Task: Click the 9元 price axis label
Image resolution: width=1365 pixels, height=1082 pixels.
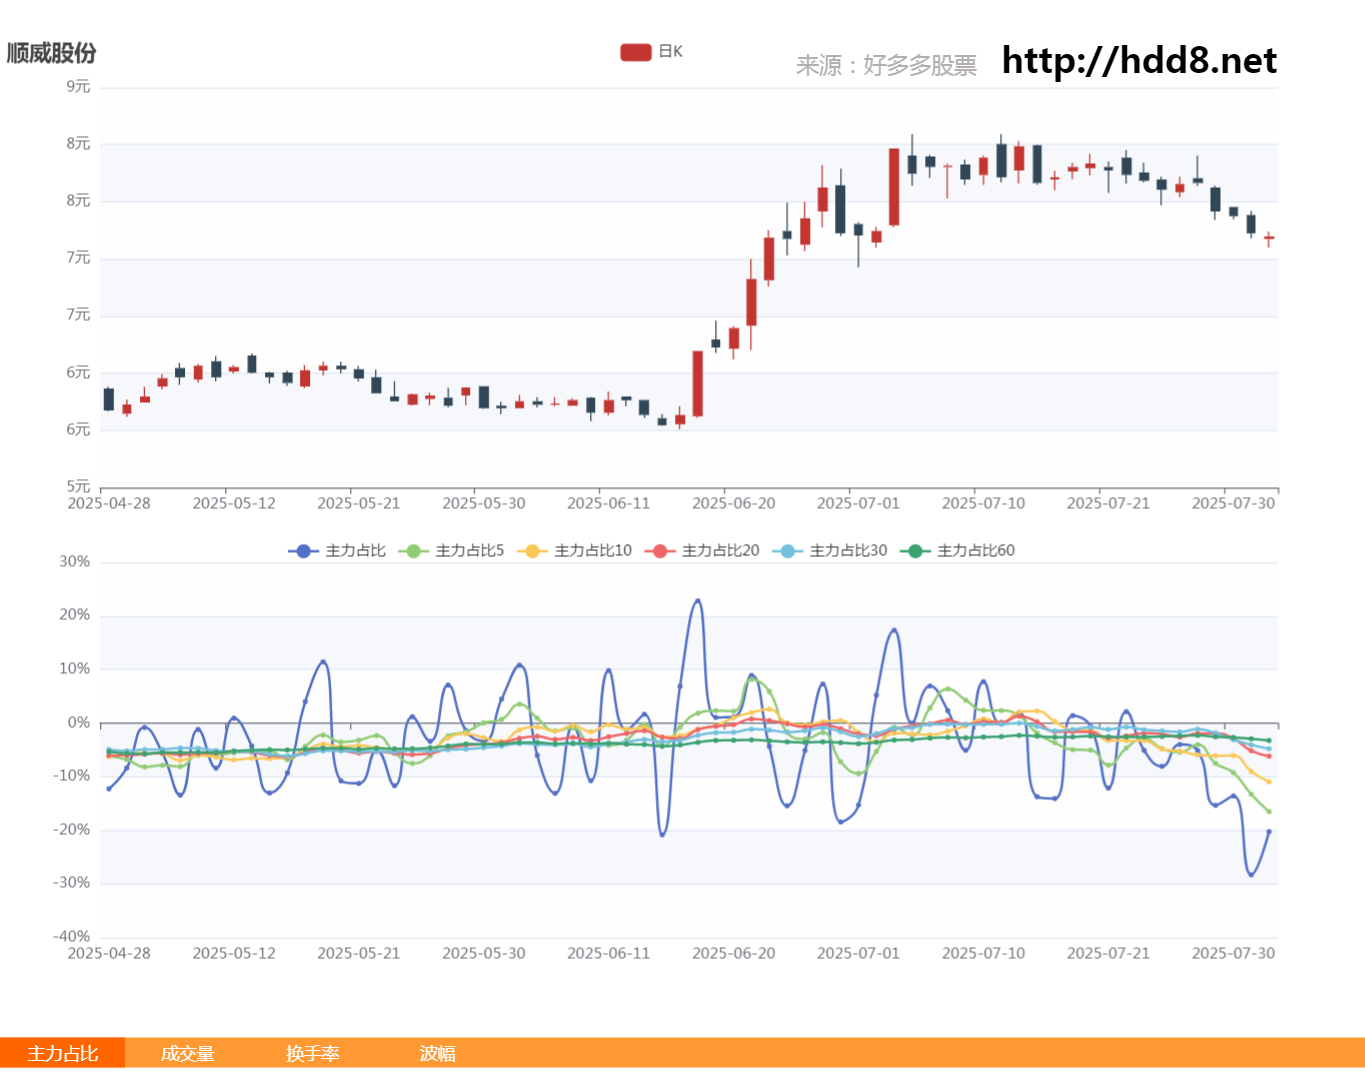Action: [78, 87]
